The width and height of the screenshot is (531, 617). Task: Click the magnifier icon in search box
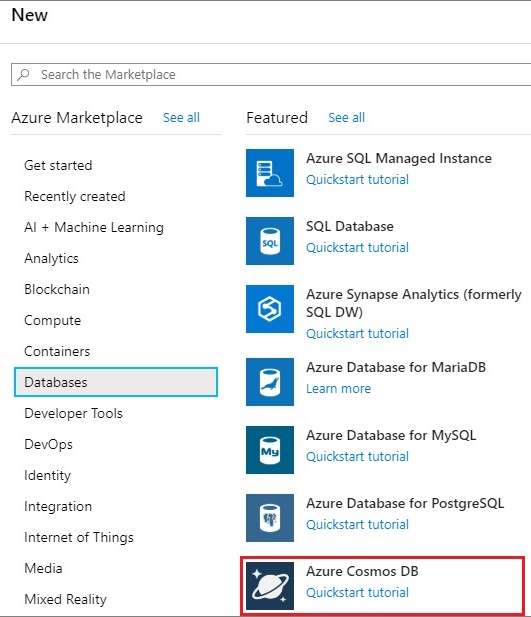point(24,74)
